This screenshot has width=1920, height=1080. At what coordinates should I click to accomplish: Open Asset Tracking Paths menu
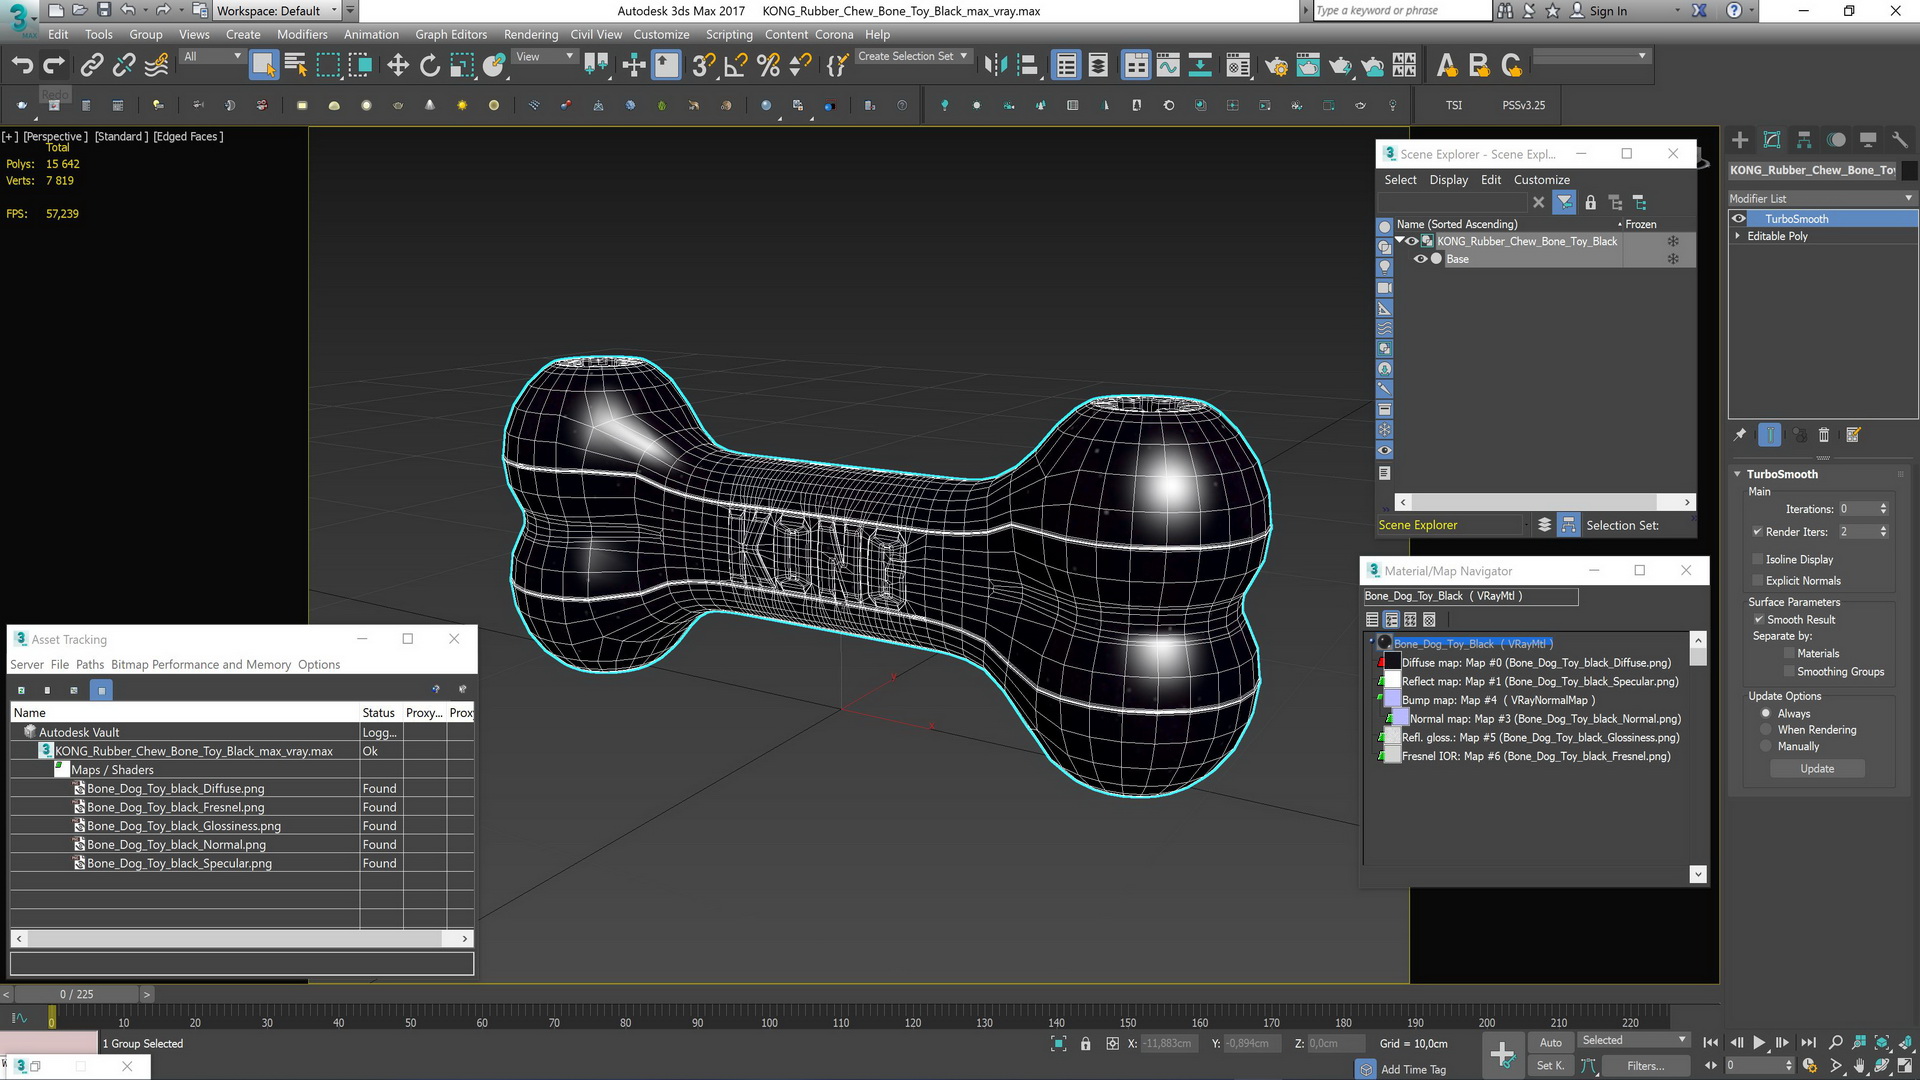pyautogui.click(x=90, y=665)
